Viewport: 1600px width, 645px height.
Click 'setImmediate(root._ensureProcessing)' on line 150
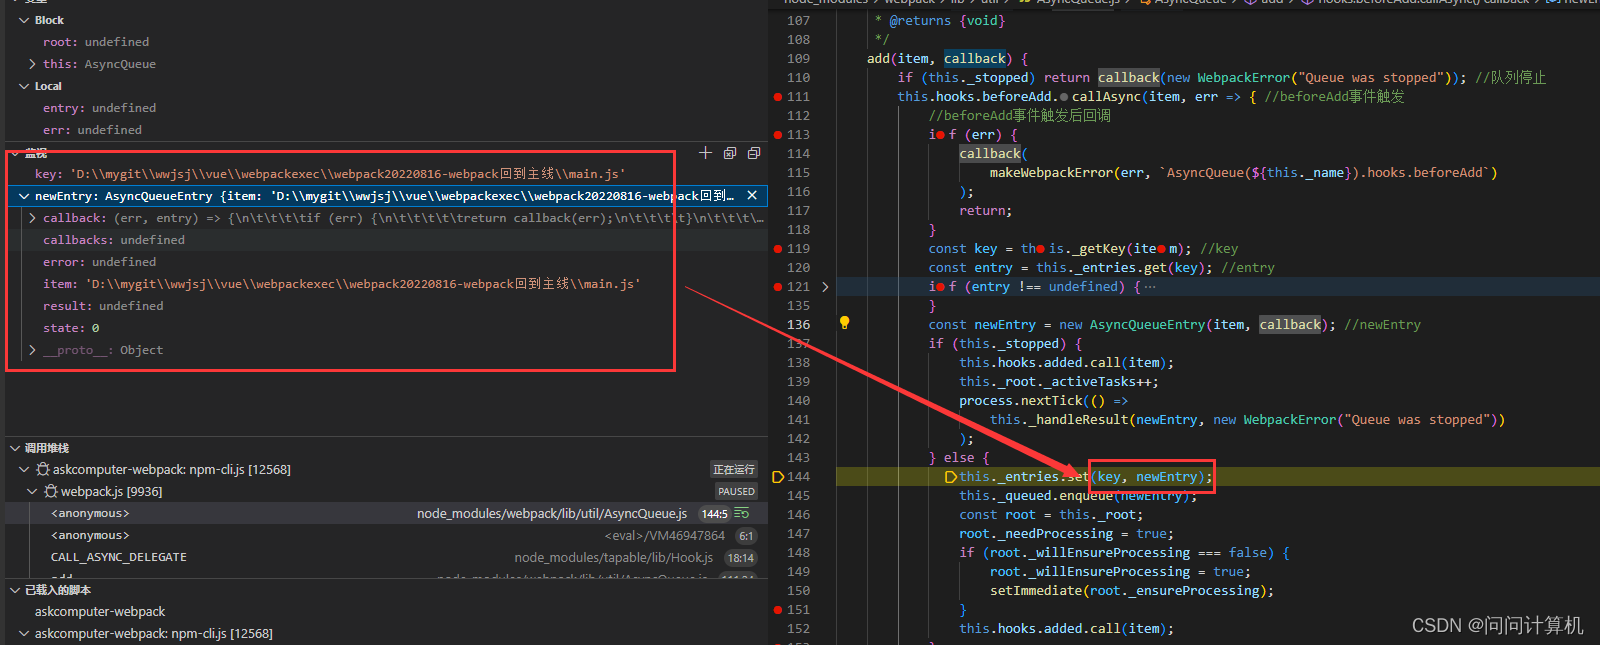coord(1131,591)
